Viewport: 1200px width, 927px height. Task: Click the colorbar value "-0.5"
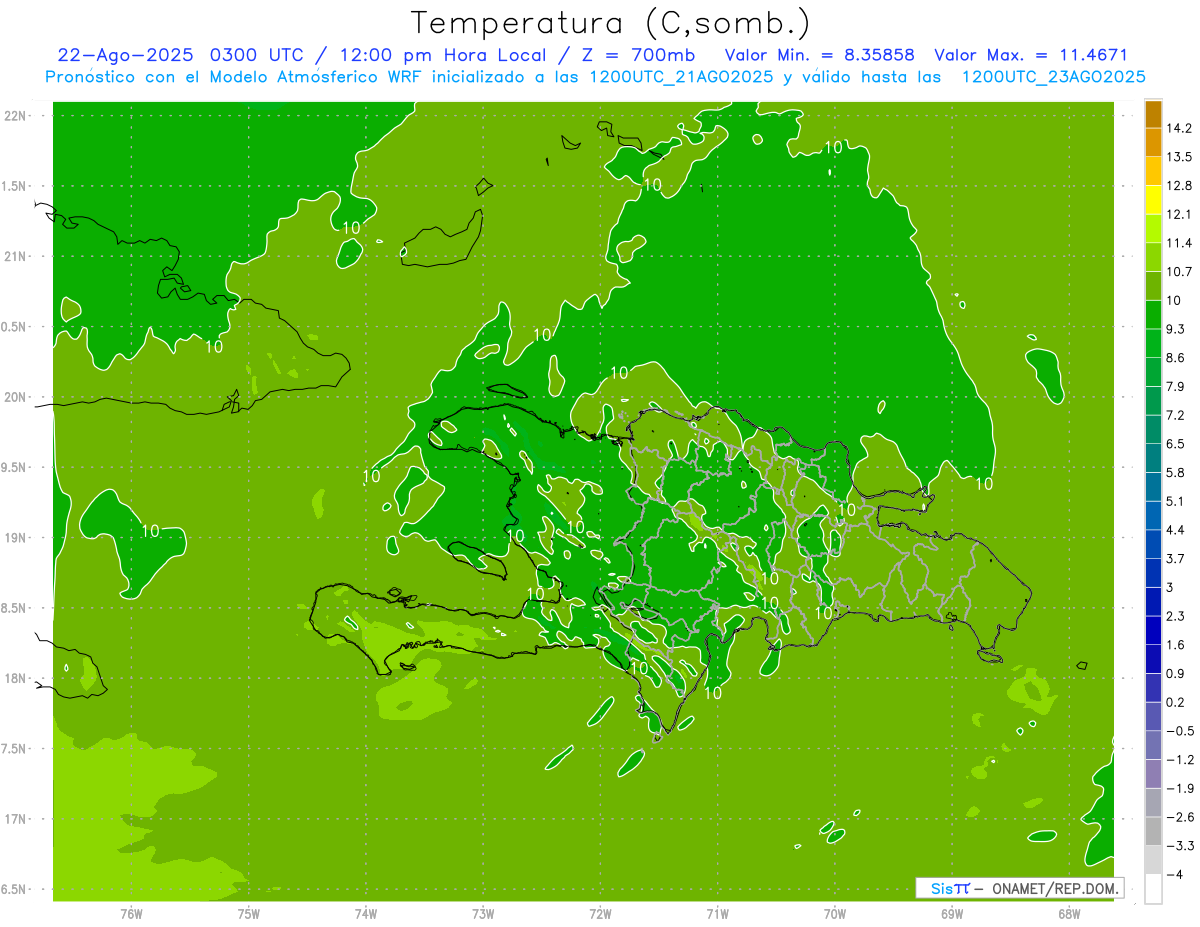point(1180,731)
